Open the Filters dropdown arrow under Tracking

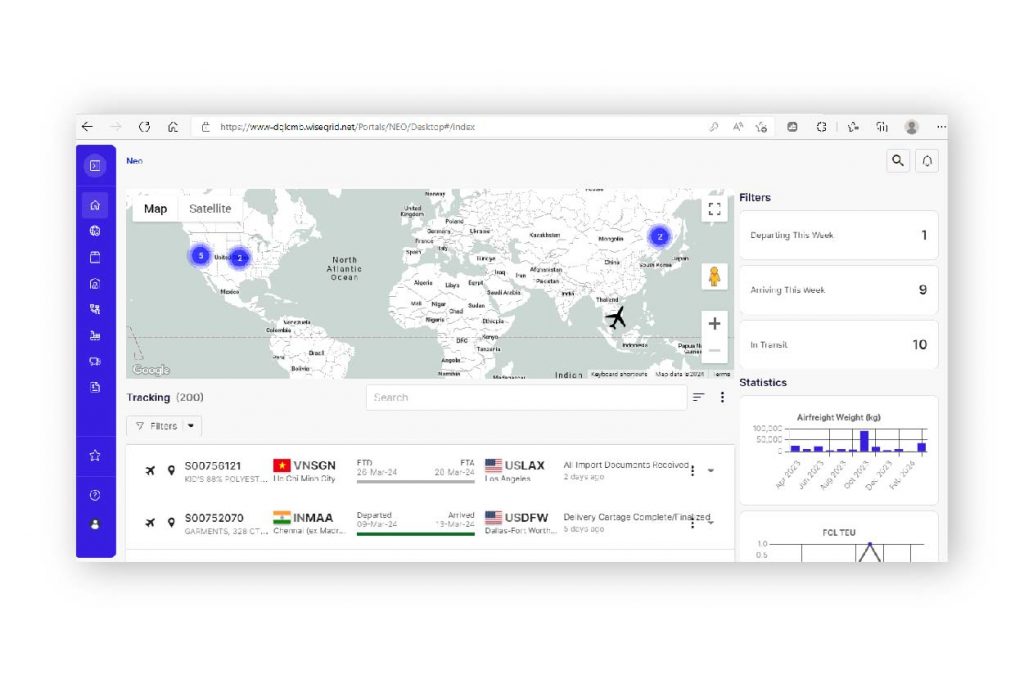pyautogui.click(x=191, y=426)
